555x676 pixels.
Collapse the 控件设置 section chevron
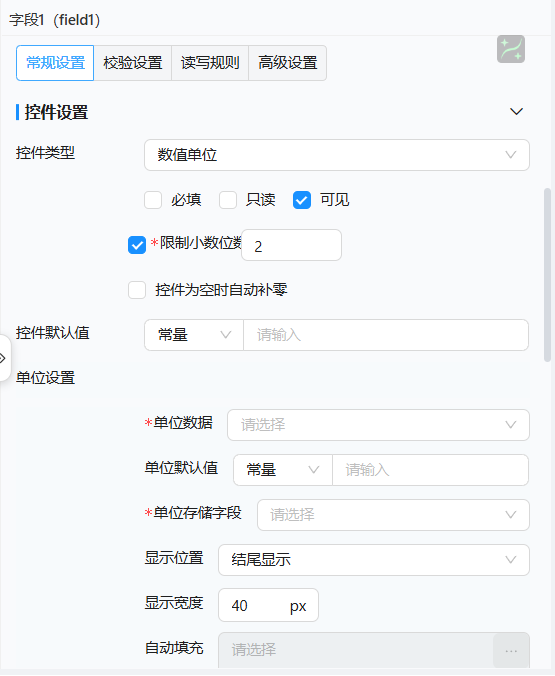pos(516,112)
